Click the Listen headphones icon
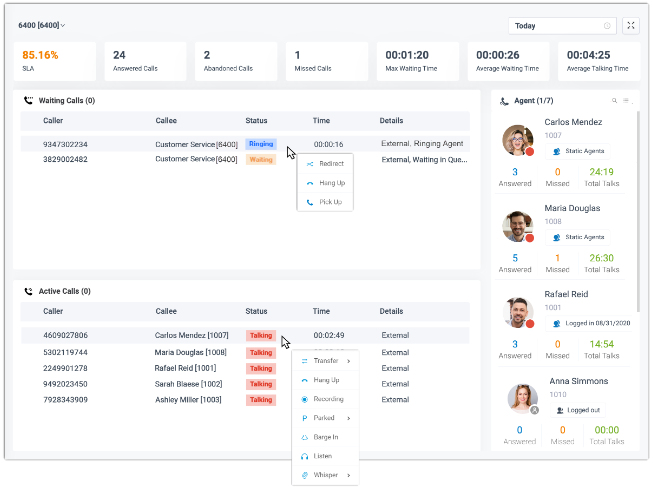 (x=304, y=456)
